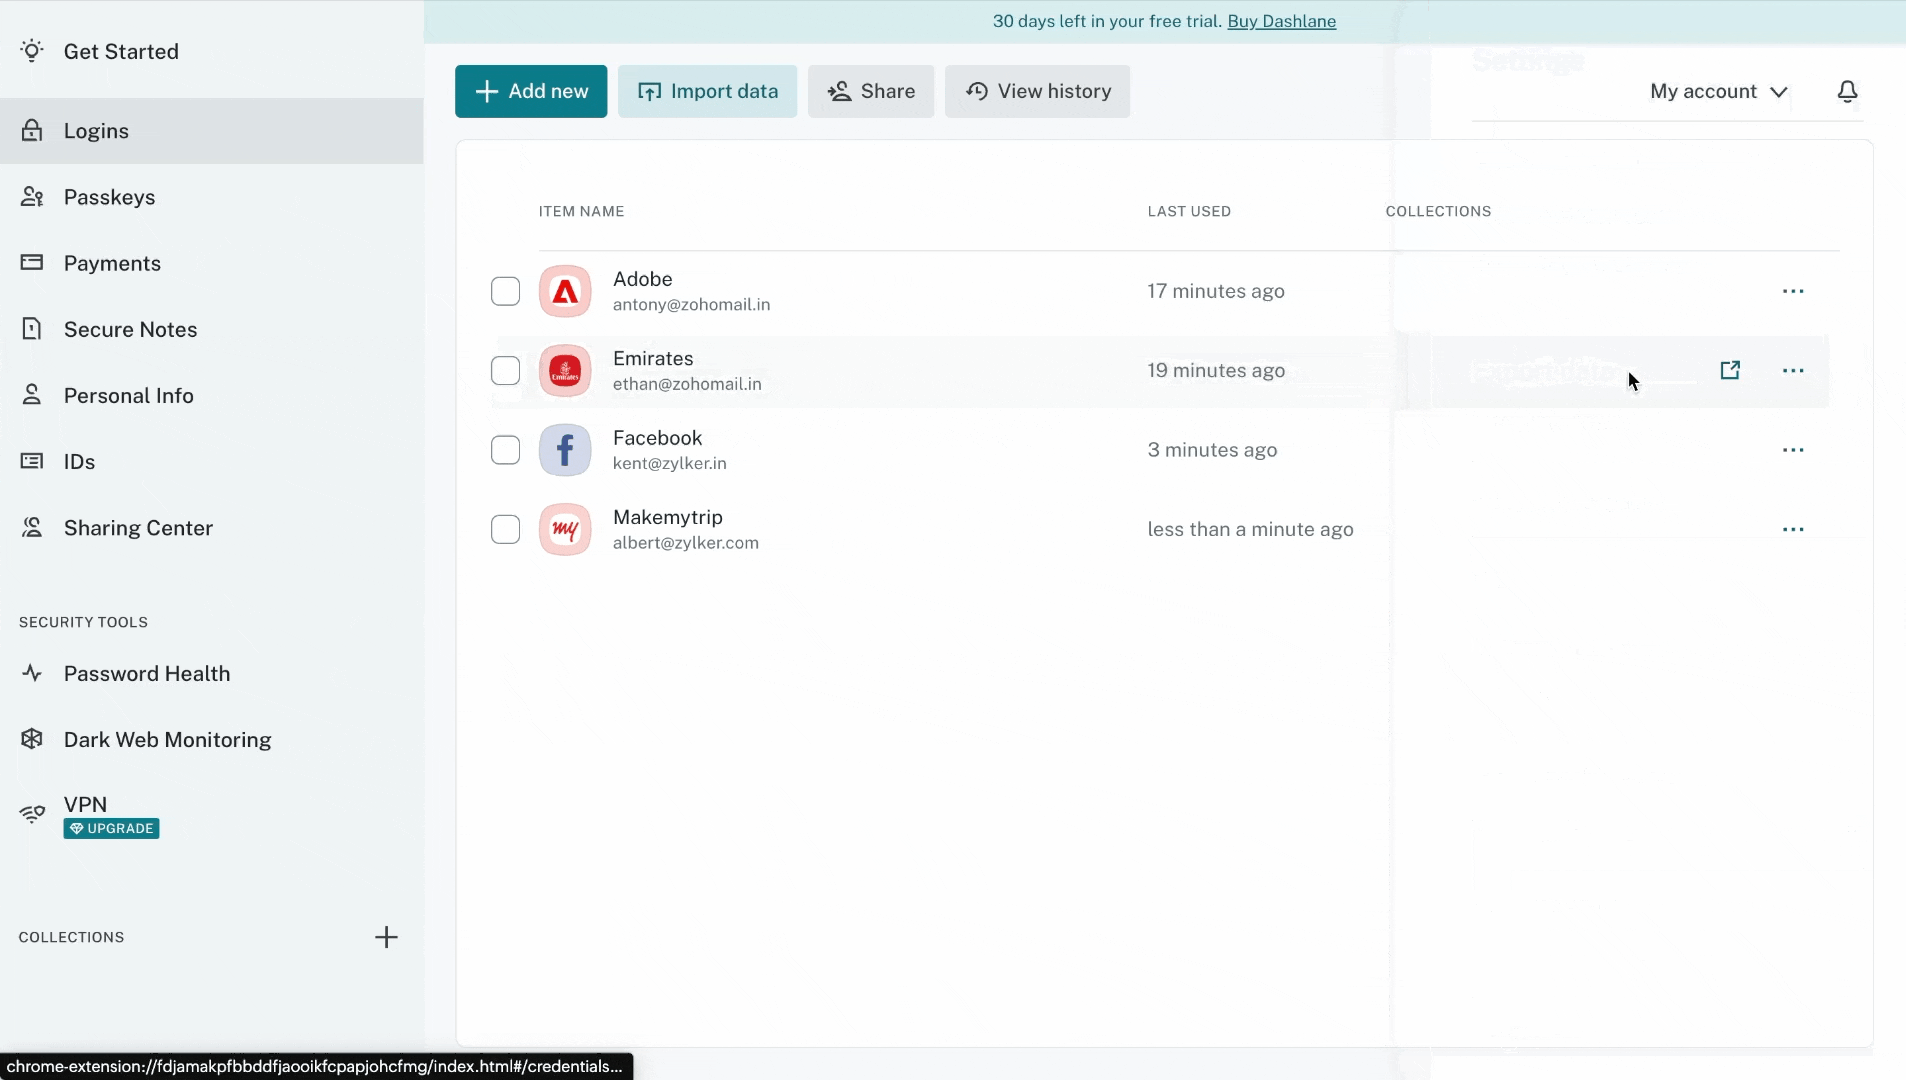Select the Makemytrip login checkbox

pyautogui.click(x=505, y=529)
